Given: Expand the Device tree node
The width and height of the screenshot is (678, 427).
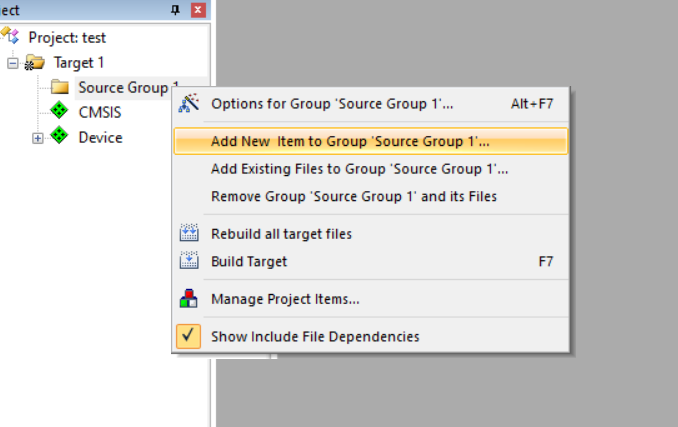Looking at the screenshot, I should click(x=38, y=138).
